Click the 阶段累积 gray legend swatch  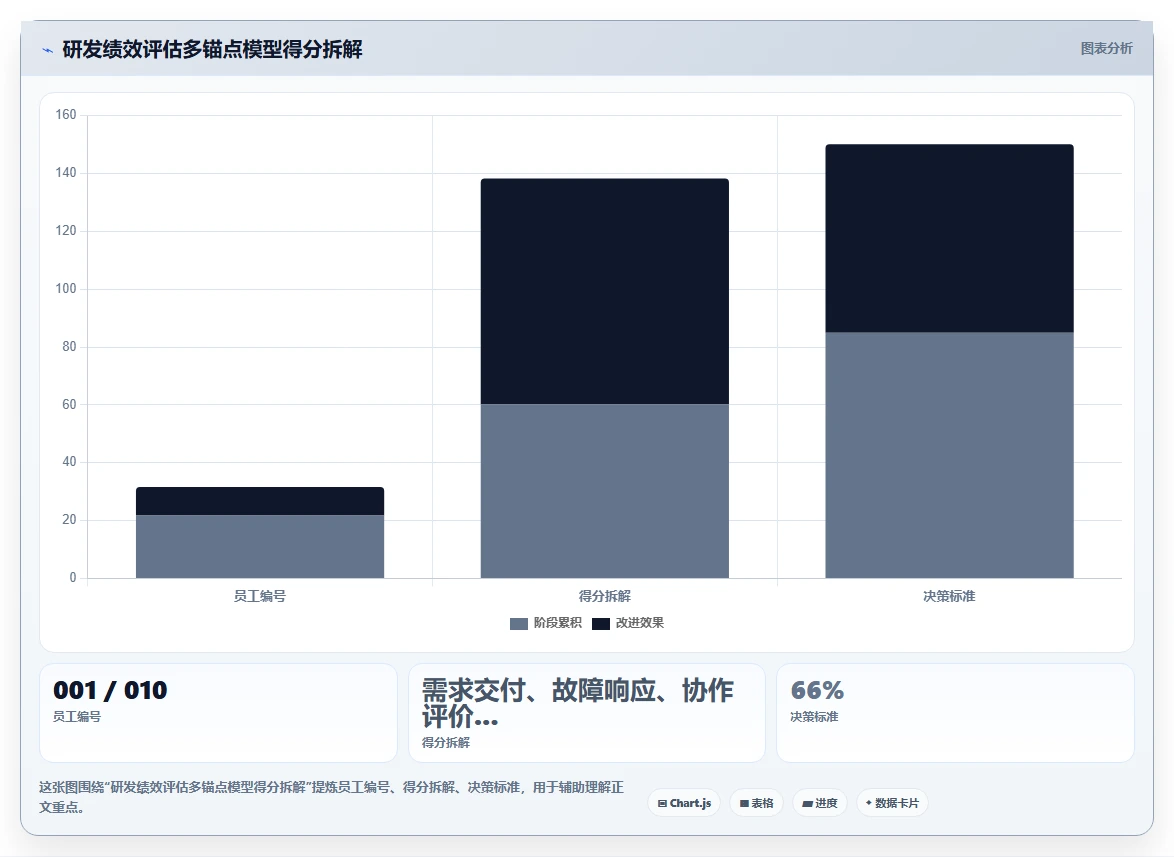(x=519, y=623)
